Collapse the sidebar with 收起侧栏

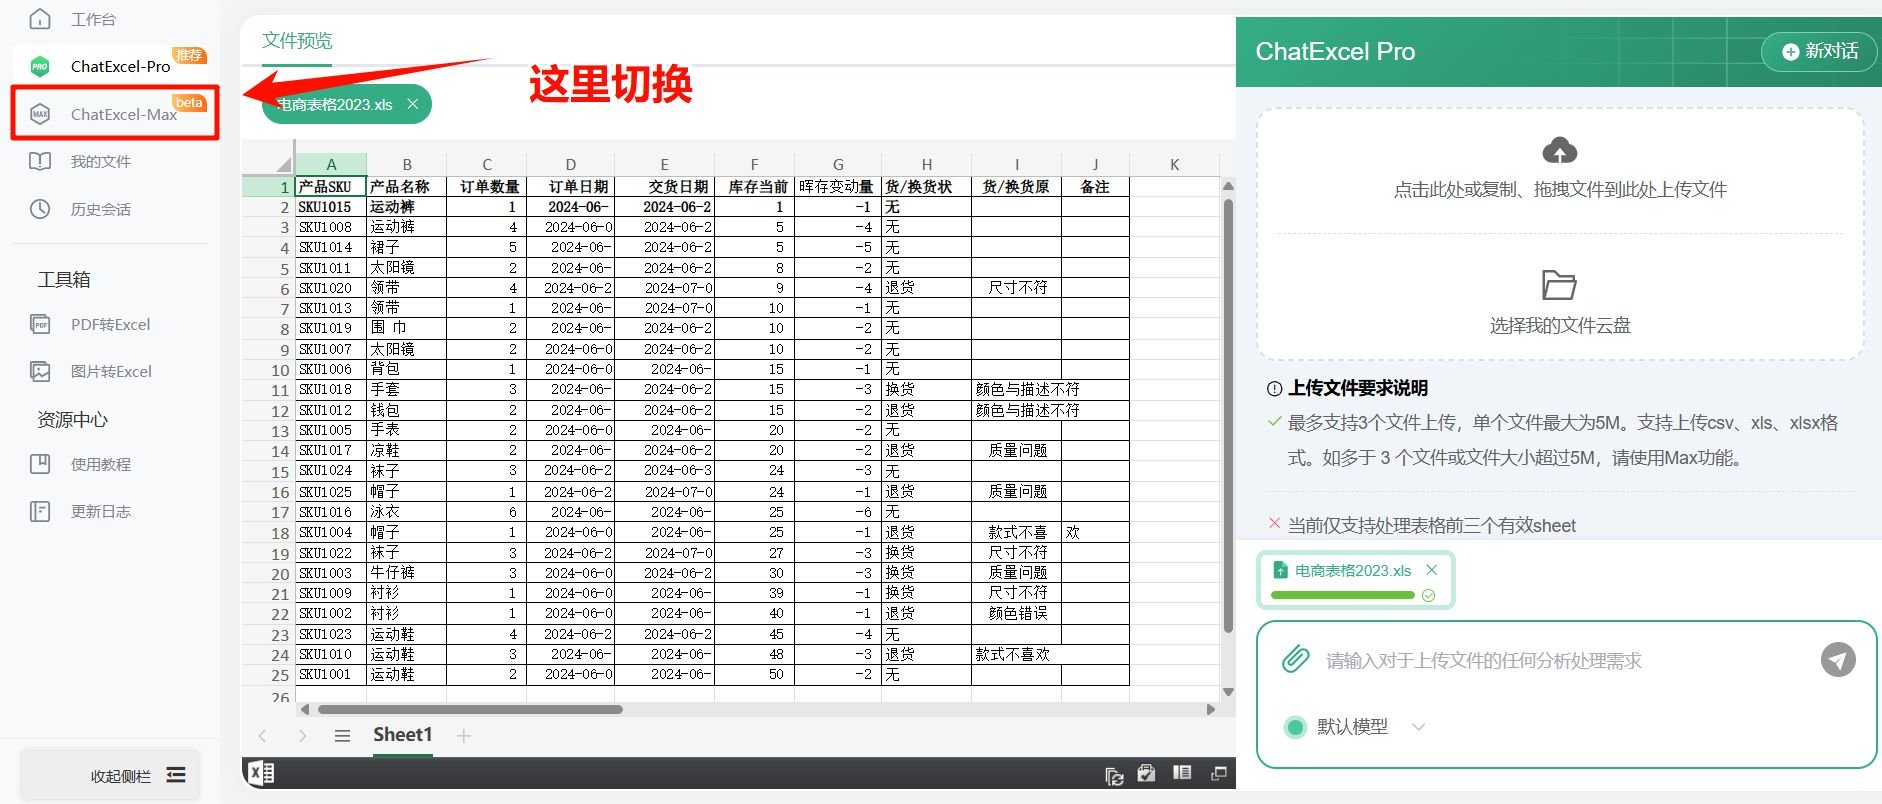pyautogui.click(x=137, y=775)
